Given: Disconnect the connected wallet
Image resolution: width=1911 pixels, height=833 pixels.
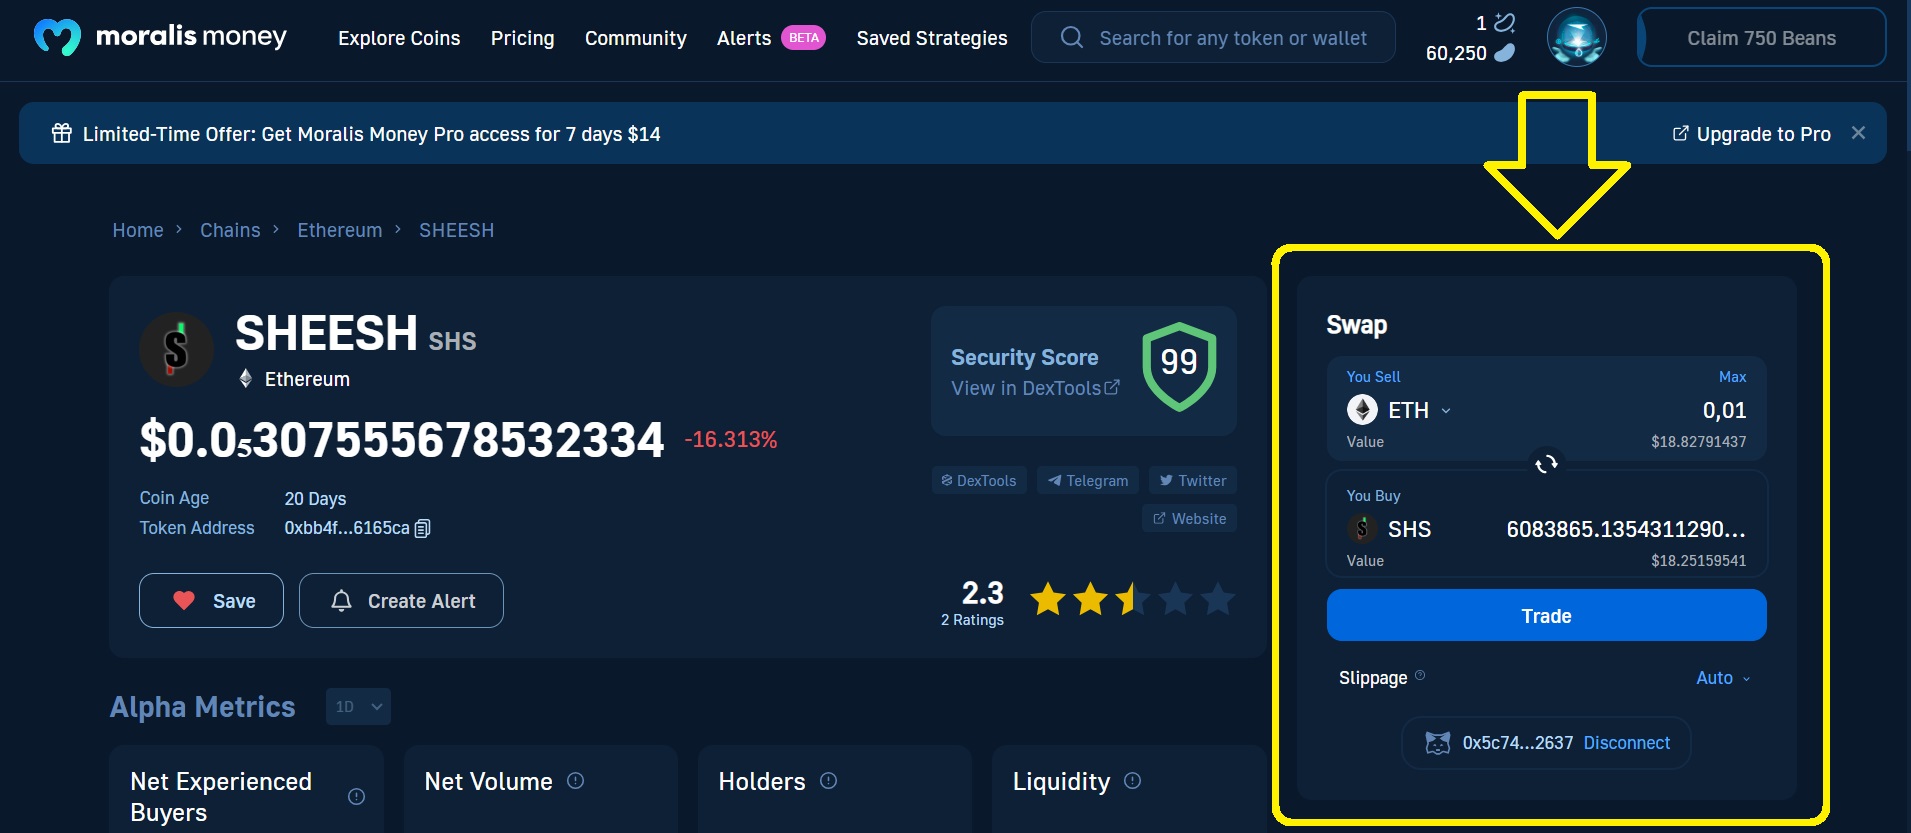Looking at the screenshot, I should pyautogui.click(x=1627, y=743).
